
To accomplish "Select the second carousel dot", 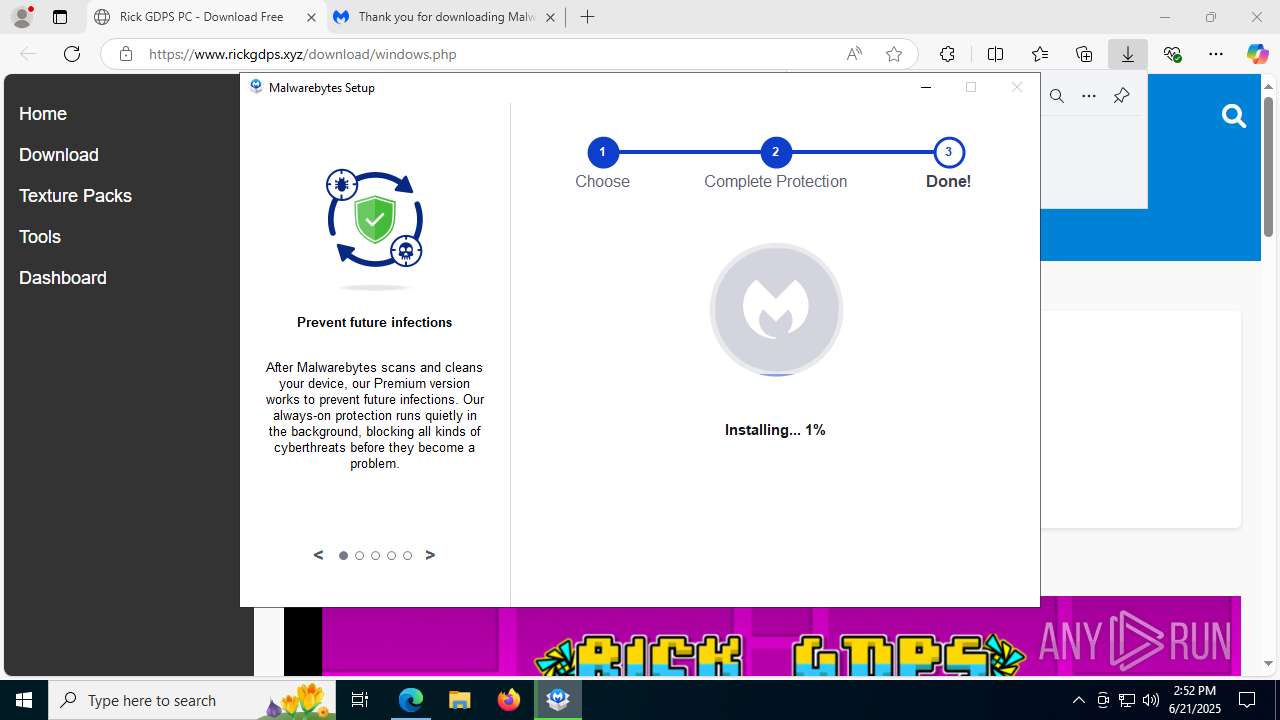I will coord(359,556).
